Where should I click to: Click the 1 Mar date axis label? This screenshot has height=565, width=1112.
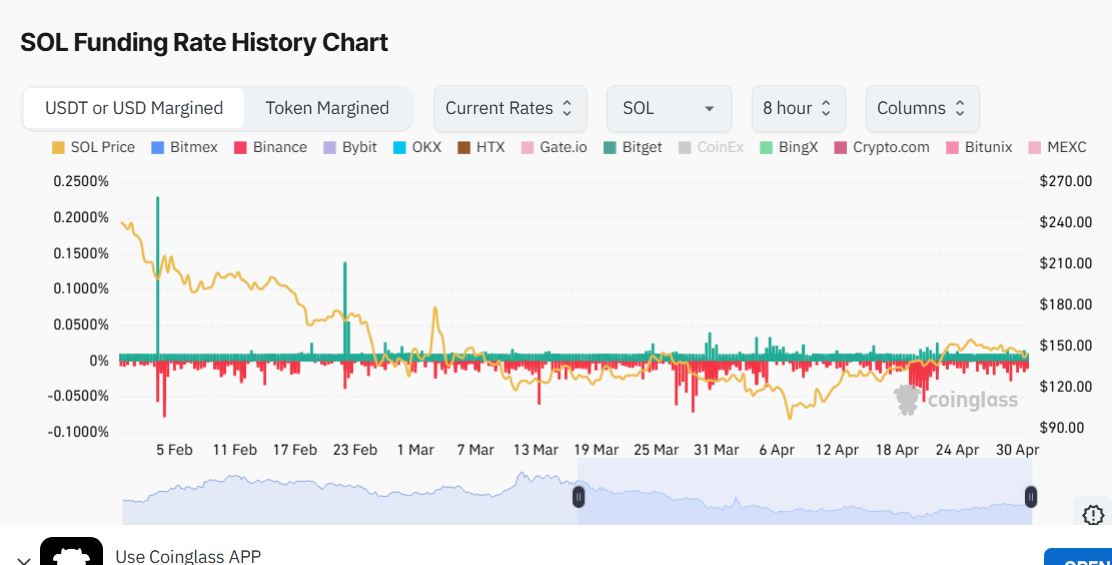tap(416, 449)
